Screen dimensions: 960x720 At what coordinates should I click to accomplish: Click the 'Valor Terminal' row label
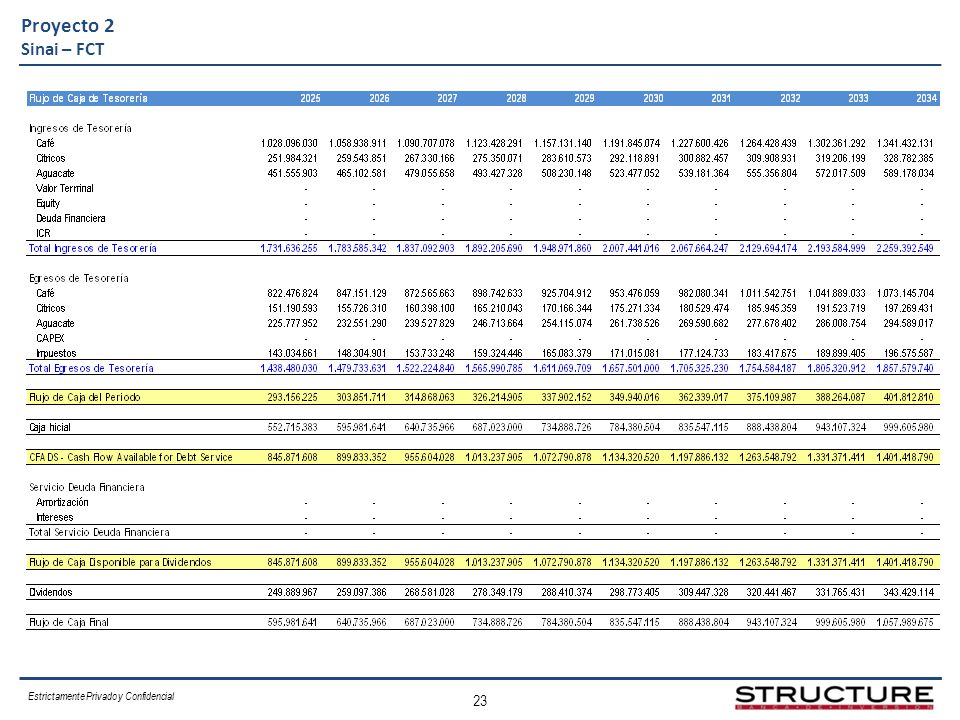65,188
